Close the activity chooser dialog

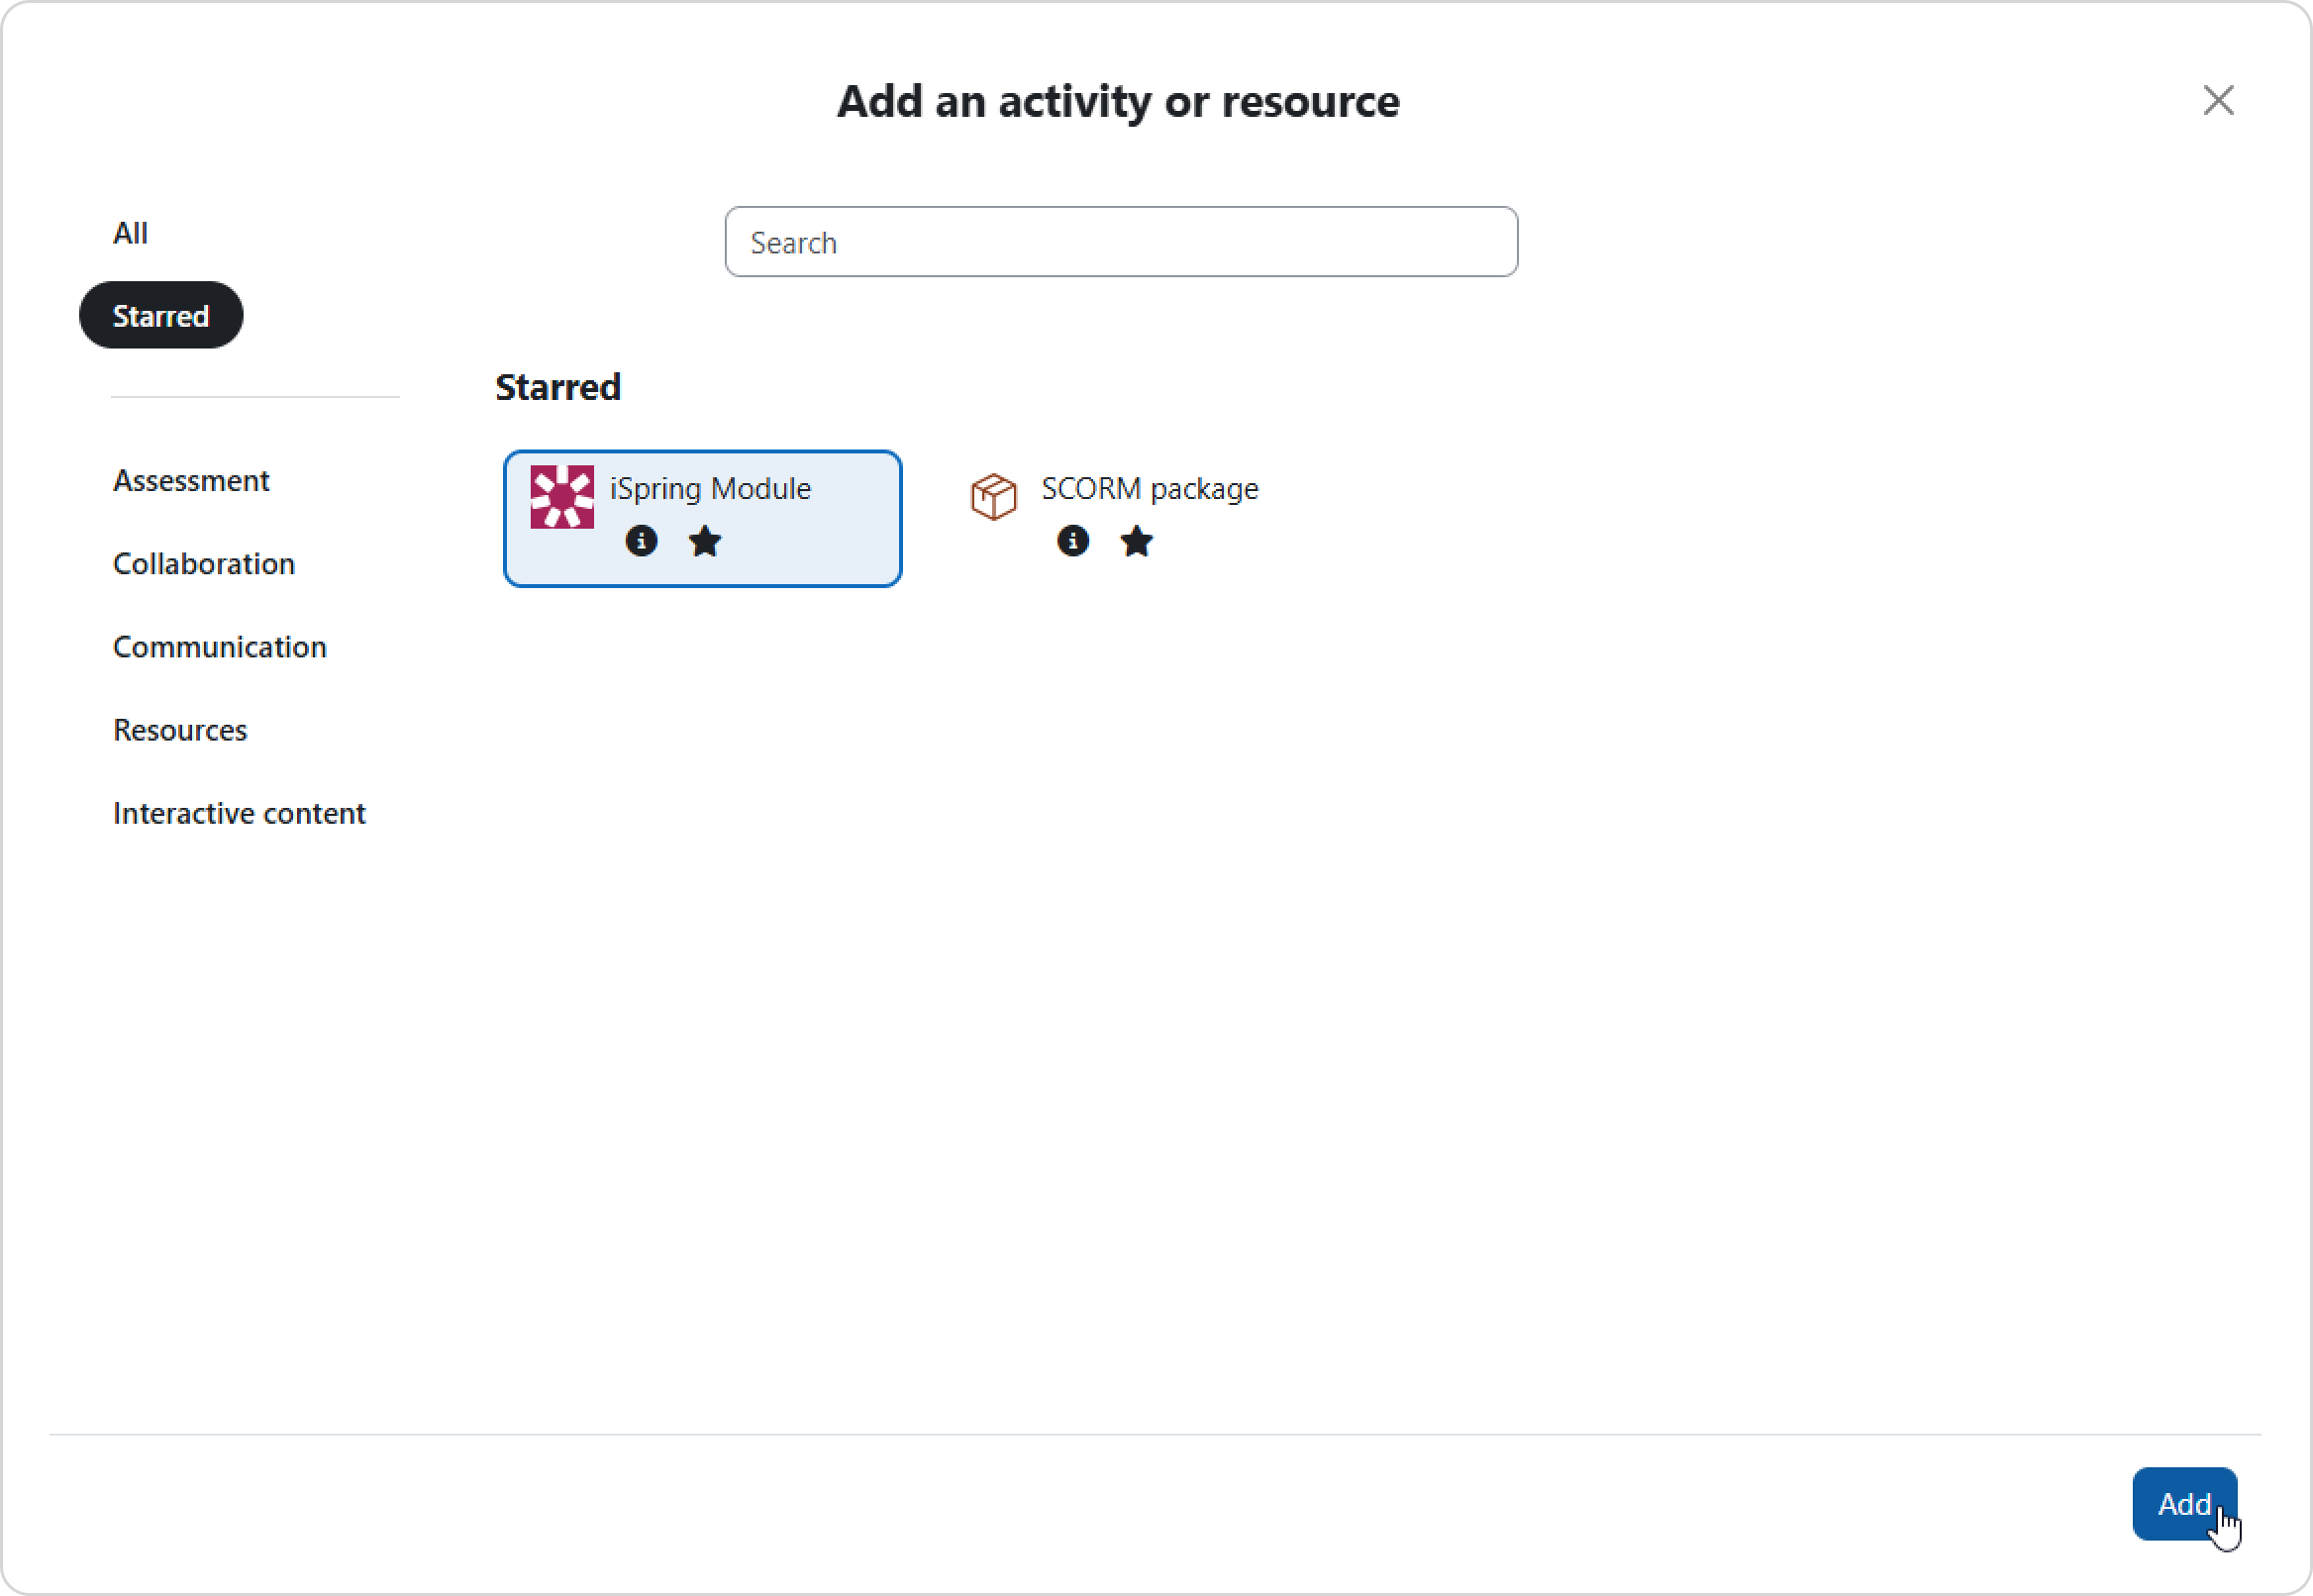(2218, 100)
